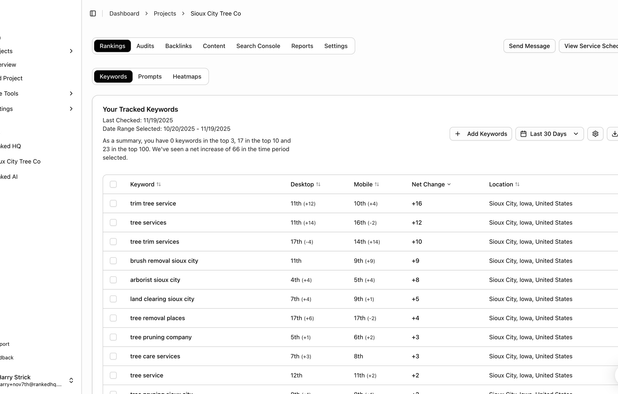Screen dimensions: 618x394
Task: Check the tree care services row
Action: pos(113,356)
